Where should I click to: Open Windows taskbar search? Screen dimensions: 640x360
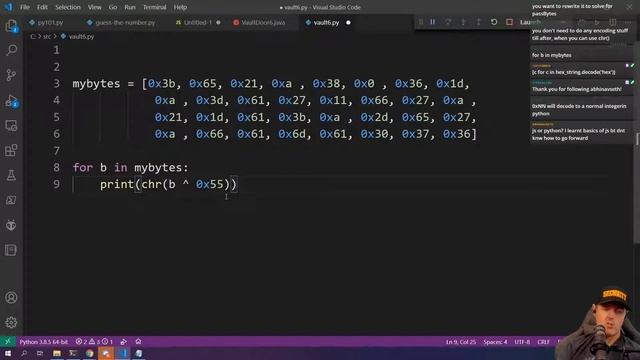(24, 353)
